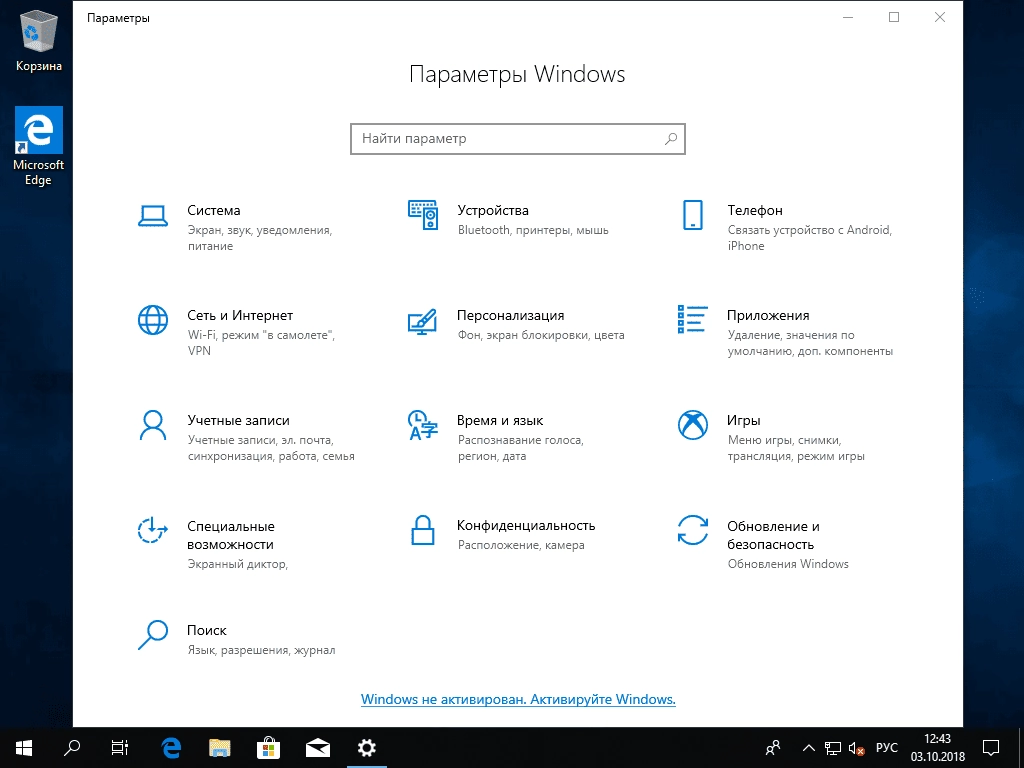Open the Учетные записи person icon
This screenshot has width=1024, height=768.
[x=153, y=425]
